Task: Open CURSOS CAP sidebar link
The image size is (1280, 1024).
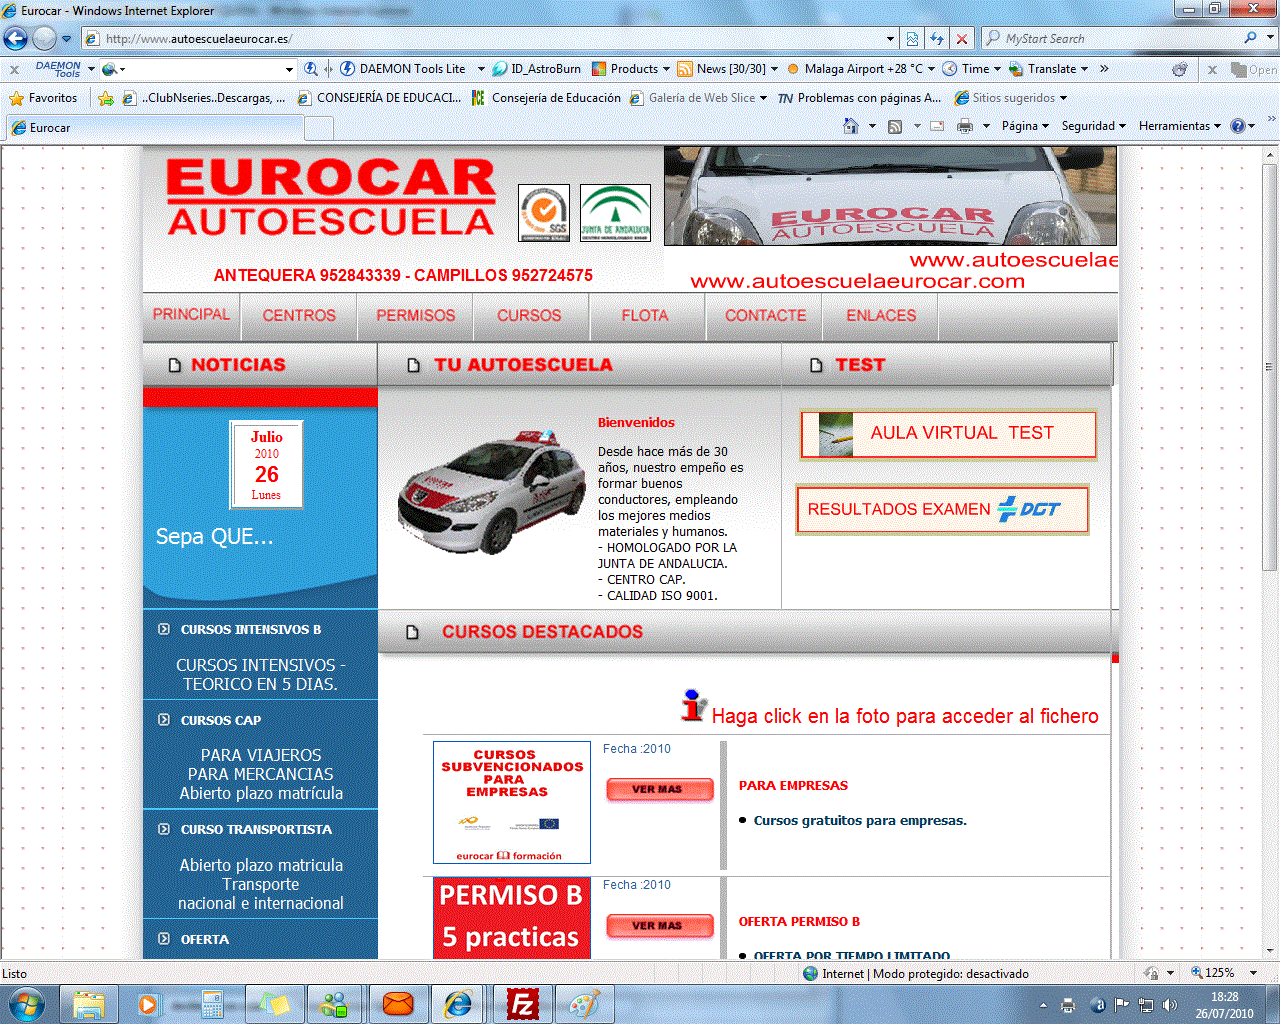Action: pos(220,720)
